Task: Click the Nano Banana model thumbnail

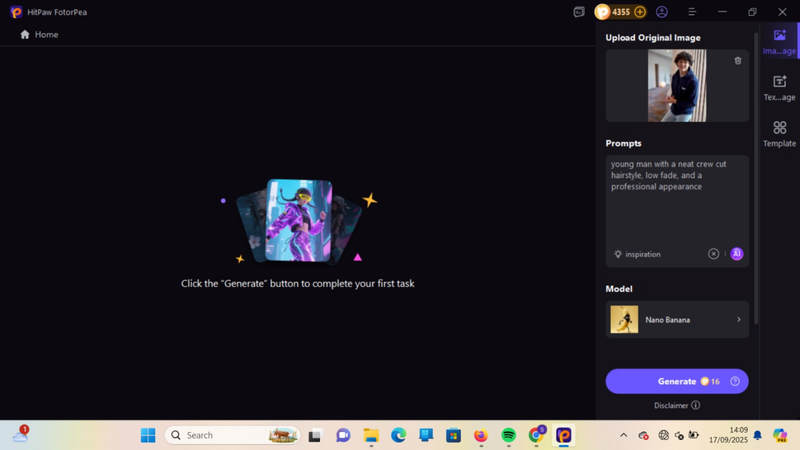Action: (x=624, y=319)
